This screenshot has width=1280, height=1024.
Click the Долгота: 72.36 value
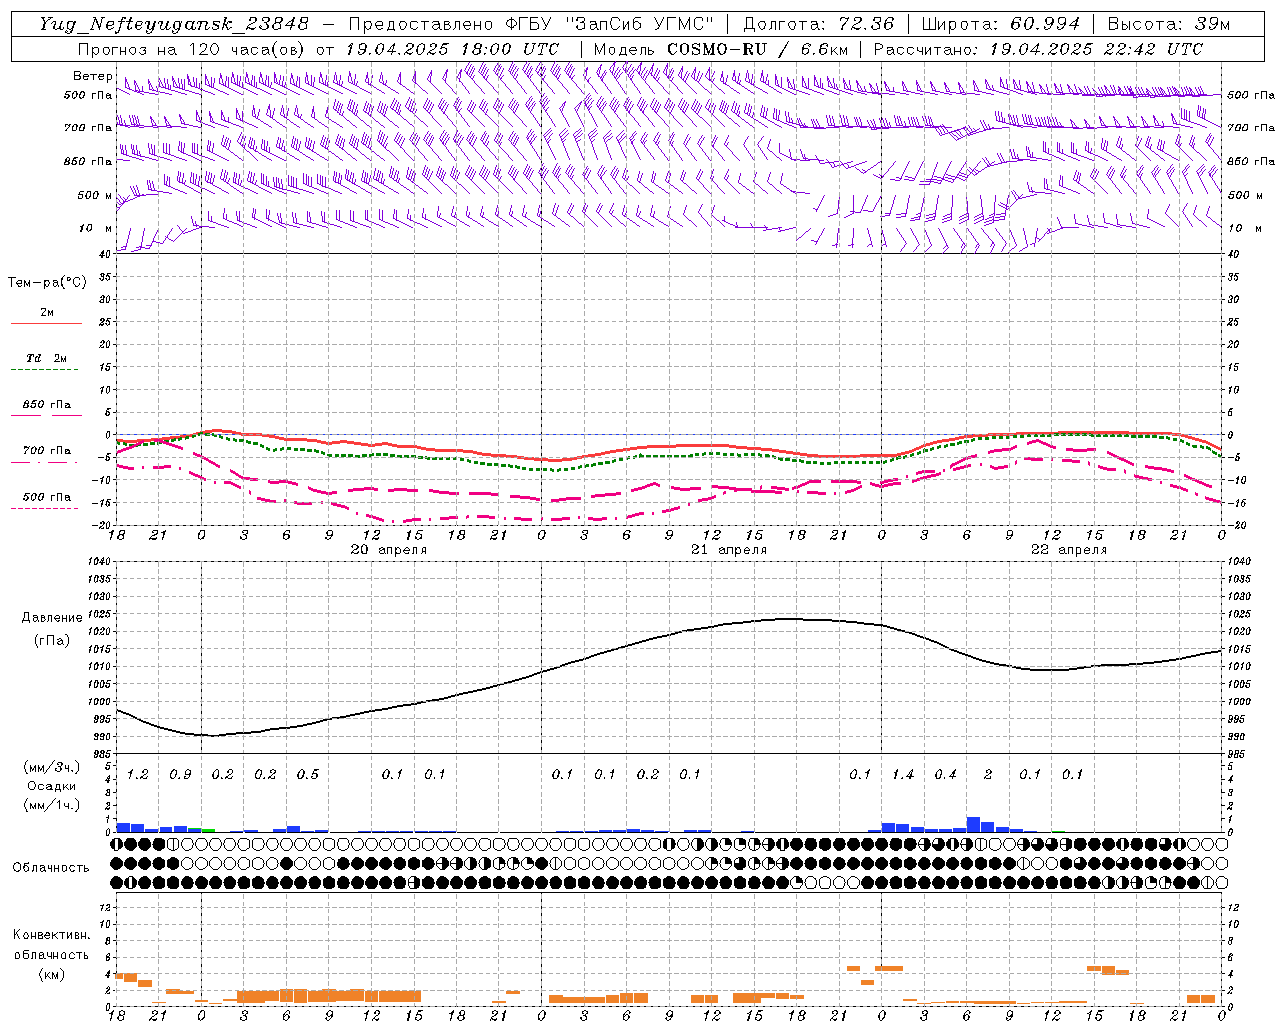[819, 24]
